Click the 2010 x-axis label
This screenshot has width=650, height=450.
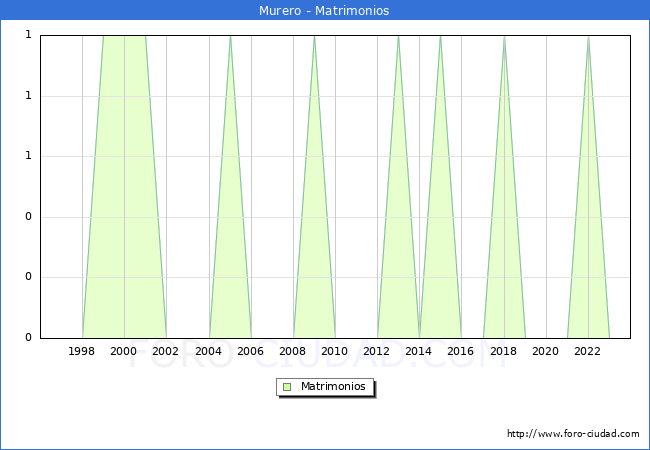[x=335, y=351]
